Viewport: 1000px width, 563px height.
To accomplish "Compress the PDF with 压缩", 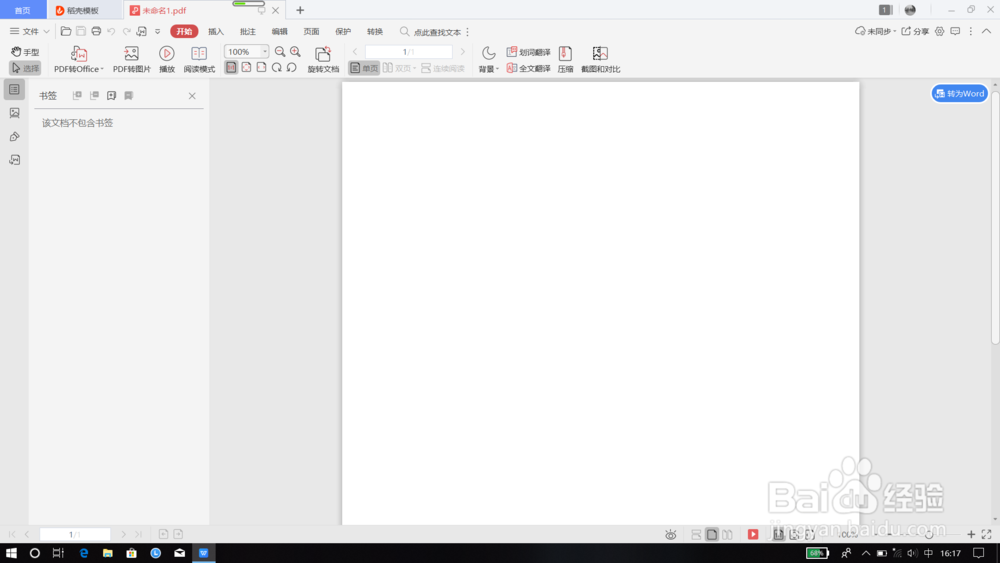I will point(565,59).
